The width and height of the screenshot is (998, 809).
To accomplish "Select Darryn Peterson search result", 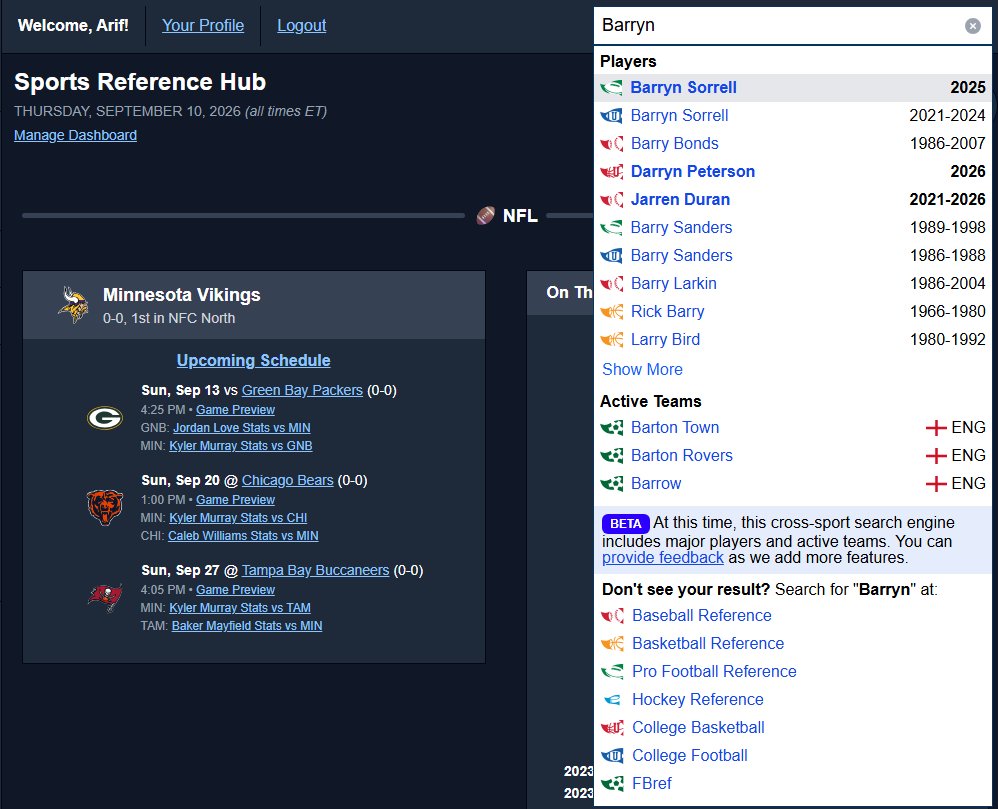I will [x=792, y=172].
